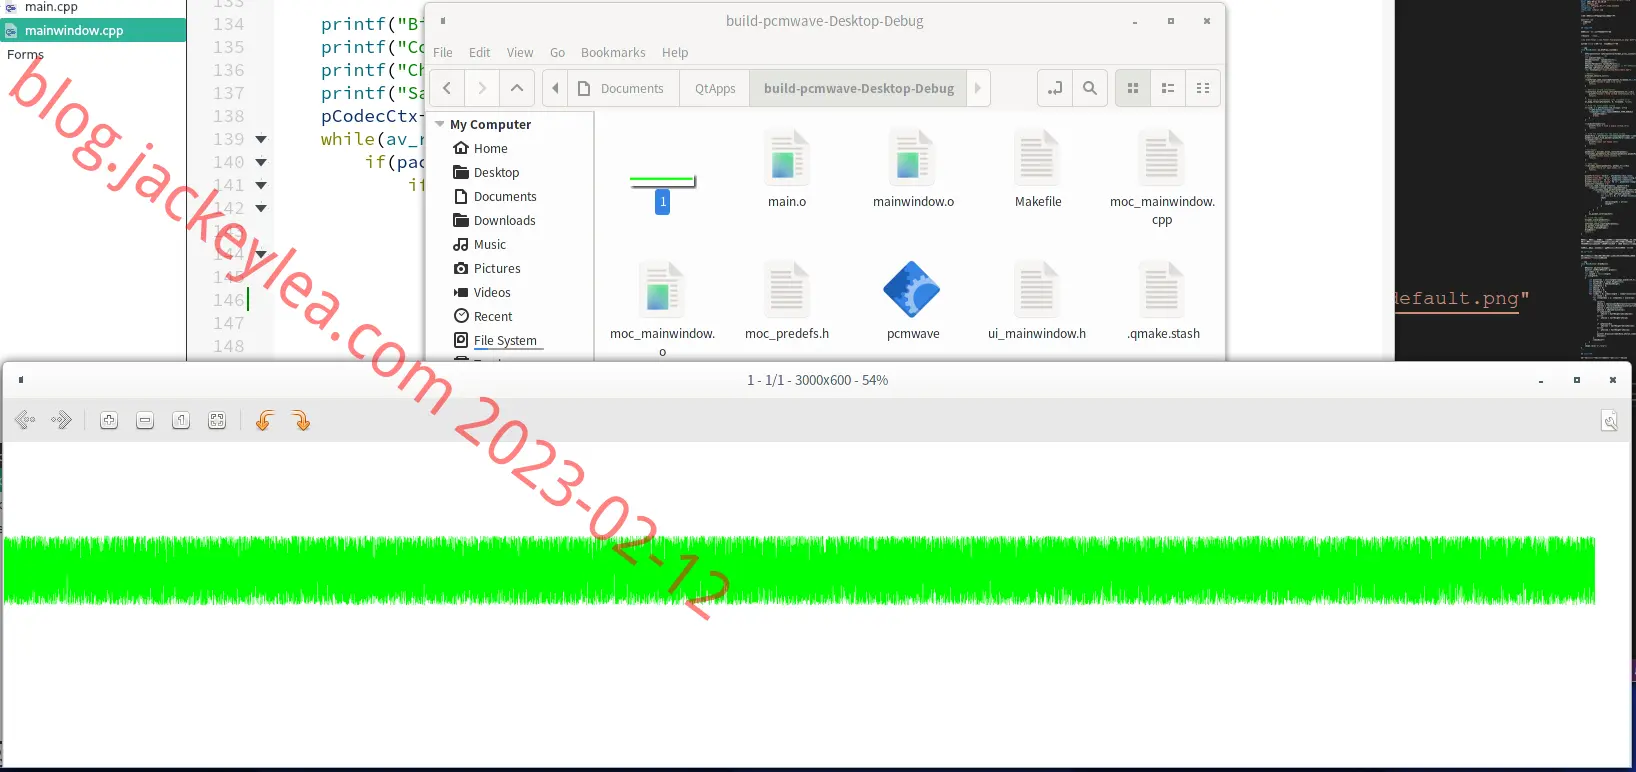Viewport: 1636px width, 772px height.
Task: Open mainwindow.cpp in Qt Creator project tree
Action: [x=93, y=30]
